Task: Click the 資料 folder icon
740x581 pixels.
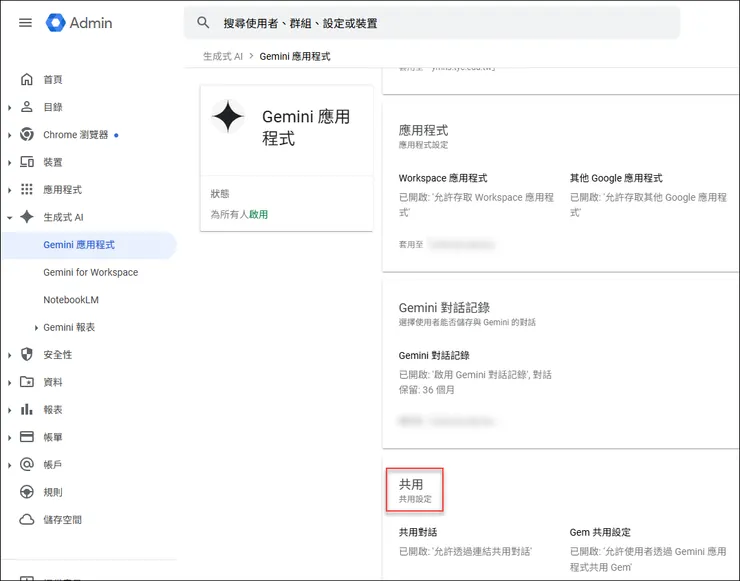Action: click(27, 382)
